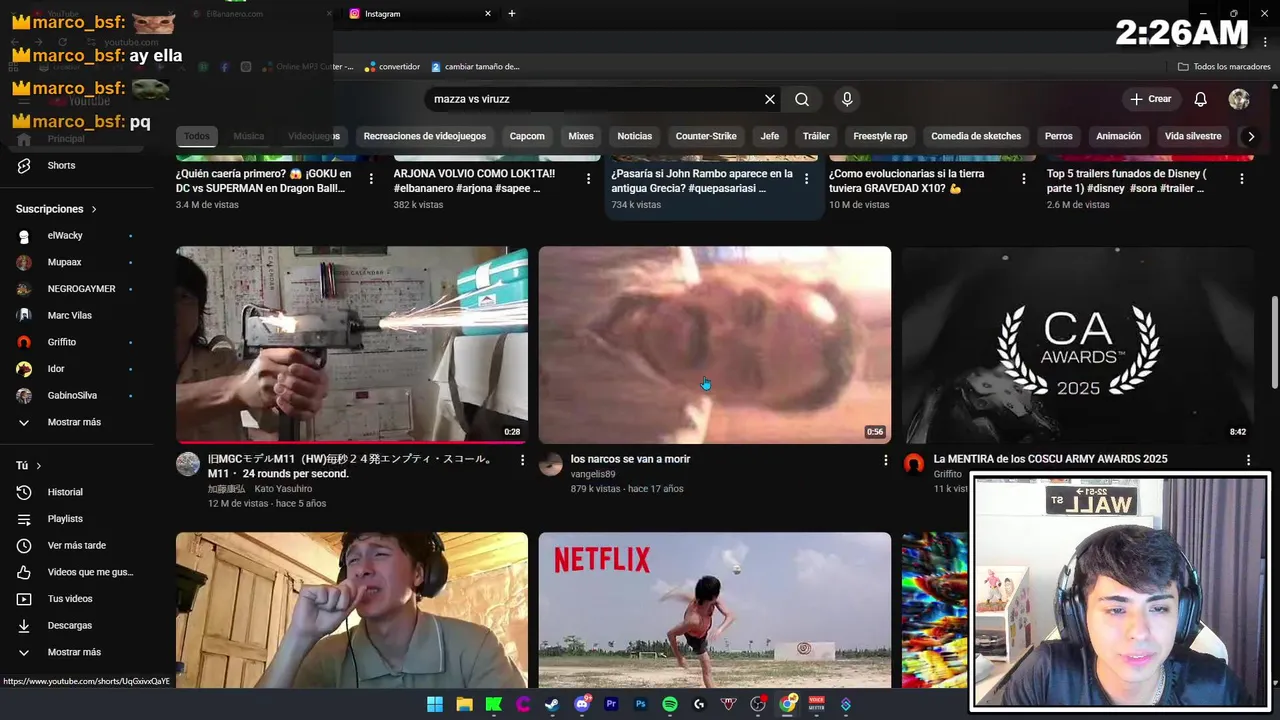This screenshot has width=1280, height=720.
Task: Show more filter chips with right arrow
Action: 1250,136
